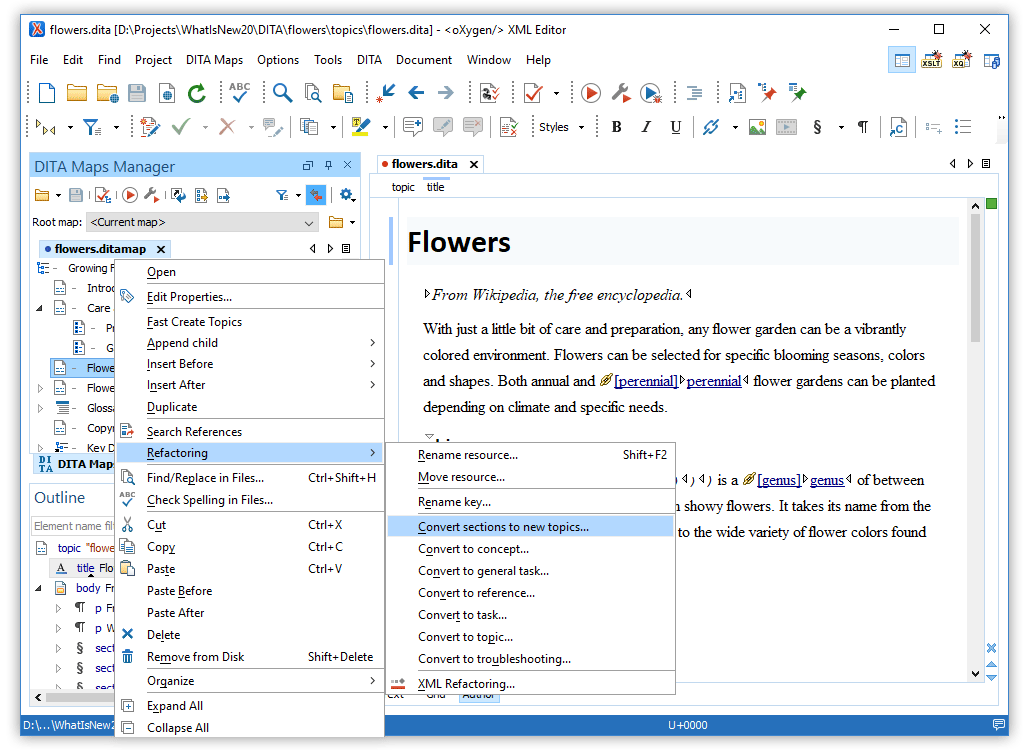This screenshot has height=750, width=1030.
Task: Expand the Organize submenu
Action: tap(250, 681)
